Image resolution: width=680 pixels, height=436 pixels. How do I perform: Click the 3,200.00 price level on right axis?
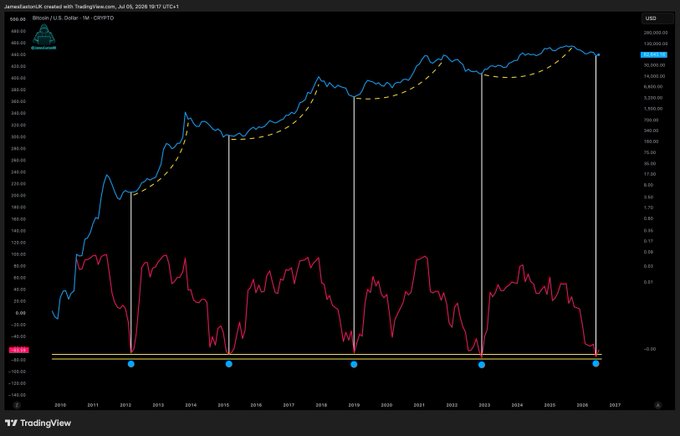point(653,98)
